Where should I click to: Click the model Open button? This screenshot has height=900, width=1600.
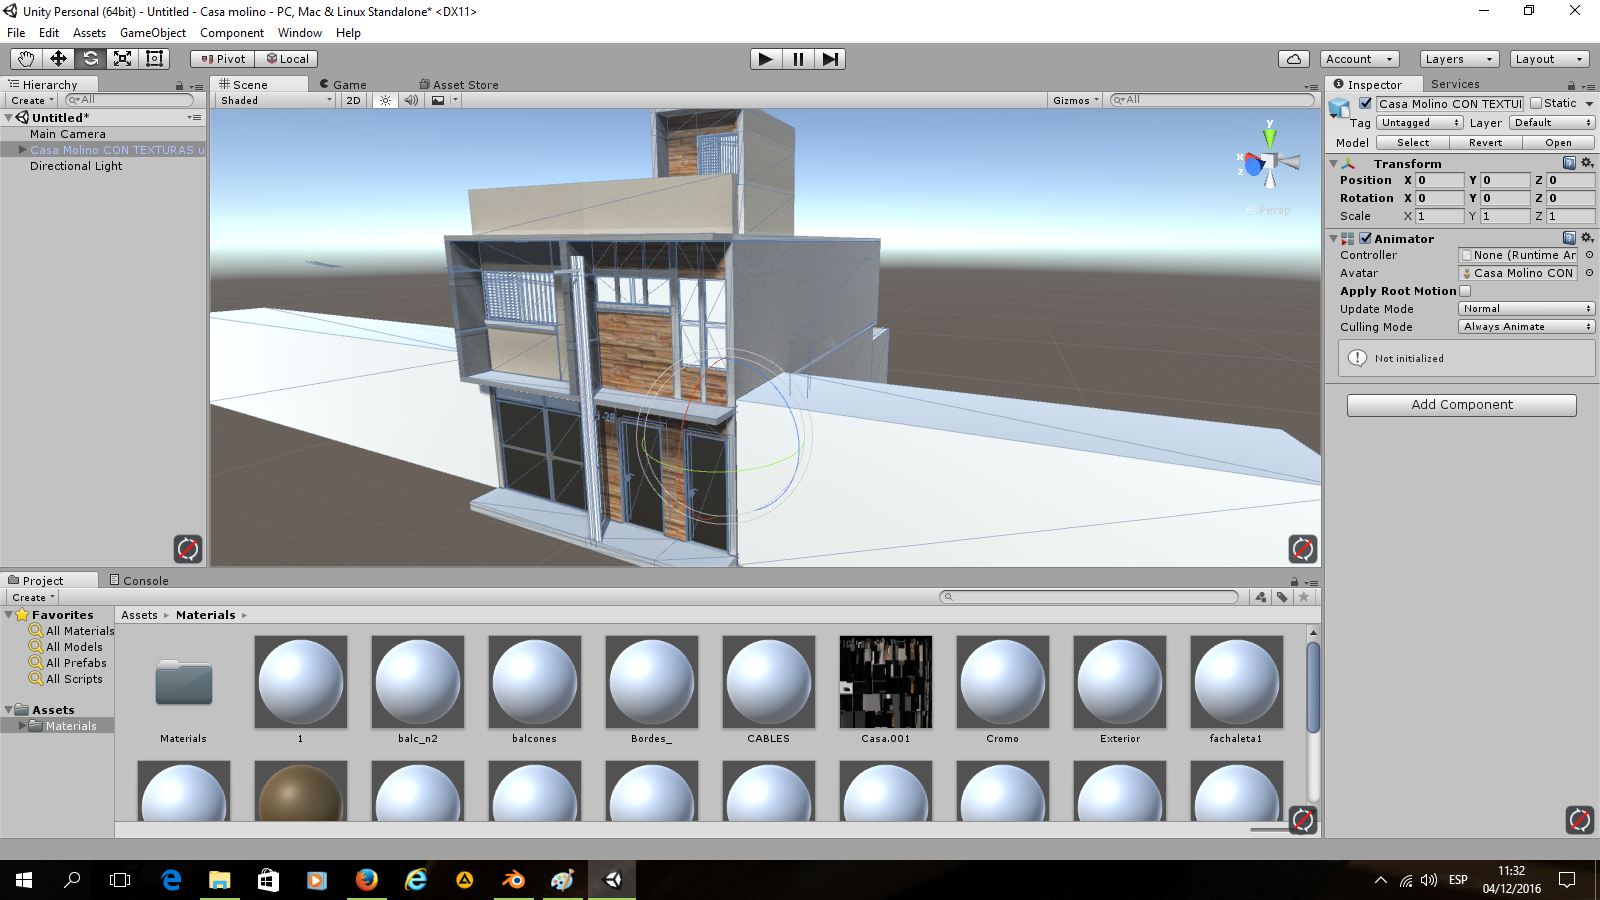pyautogui.click(x=1559, y=143)
